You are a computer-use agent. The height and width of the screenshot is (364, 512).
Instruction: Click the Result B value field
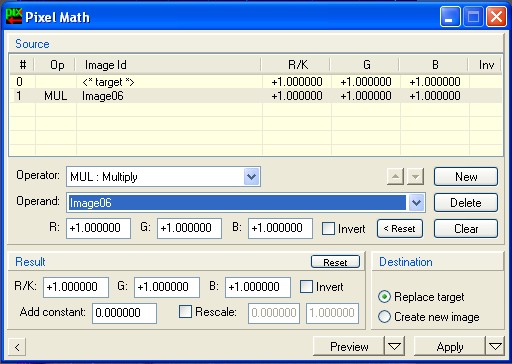(x=258, y=287)
